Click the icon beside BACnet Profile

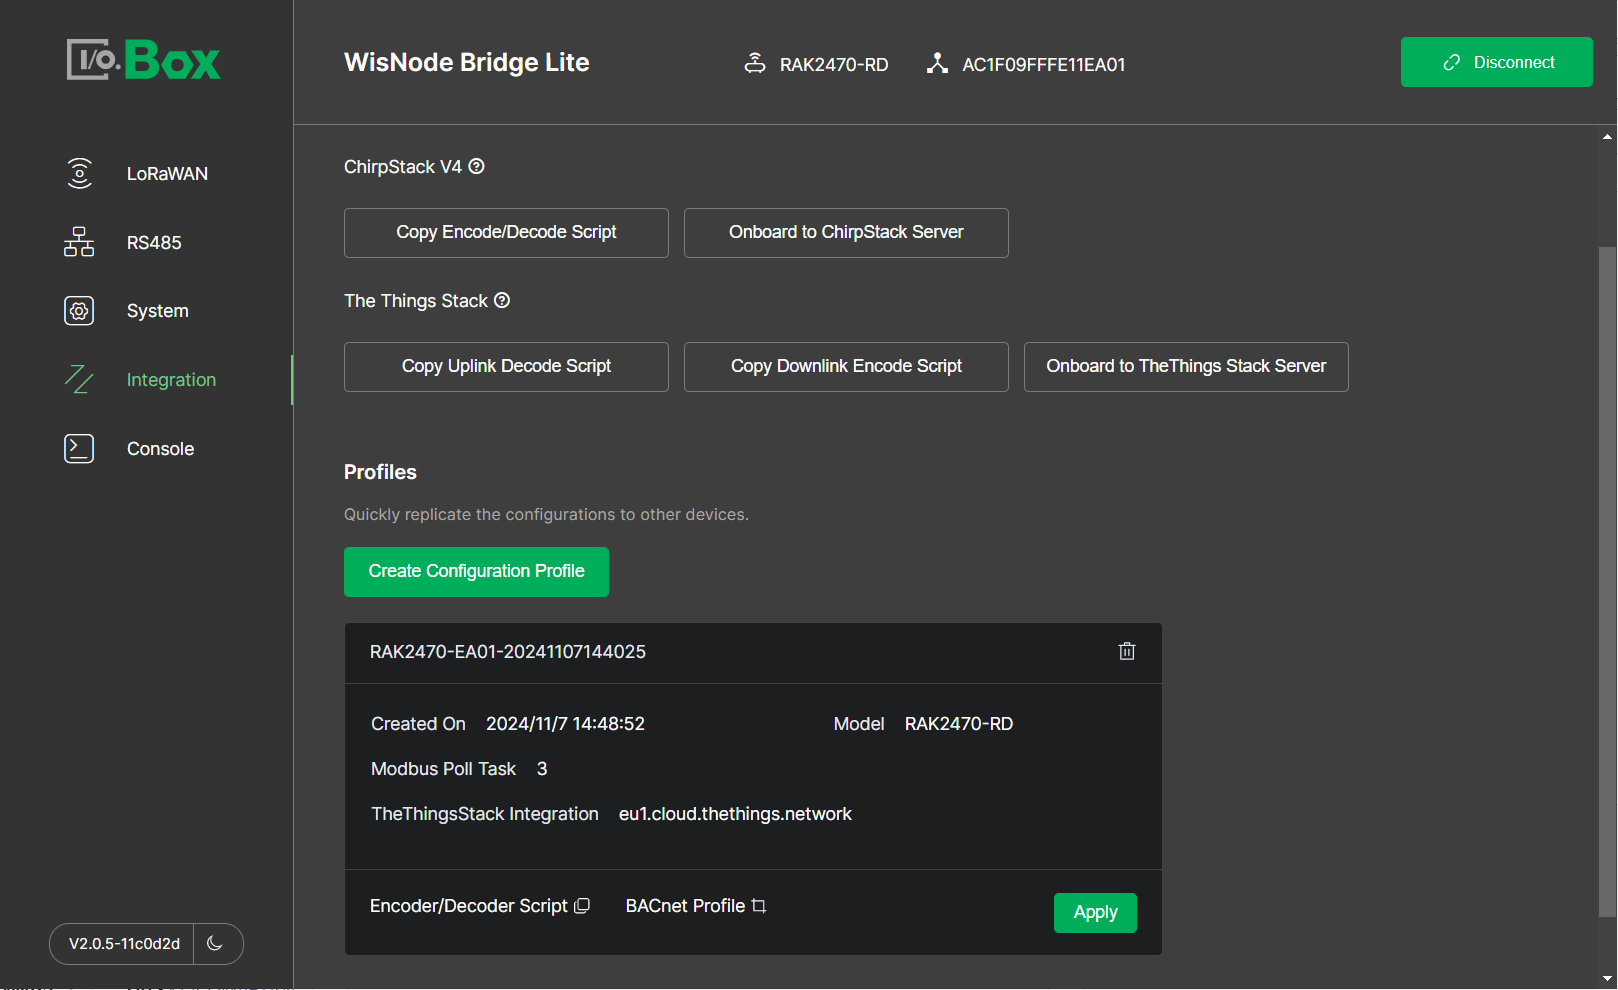pyautogui.click(x=759, y=906)
